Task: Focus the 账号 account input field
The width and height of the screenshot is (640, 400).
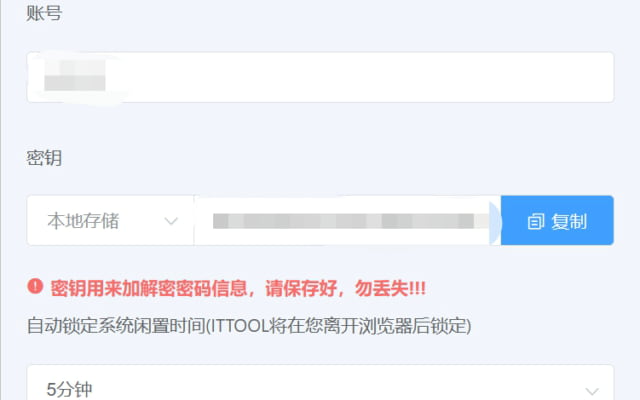Action: pos(320,77)
